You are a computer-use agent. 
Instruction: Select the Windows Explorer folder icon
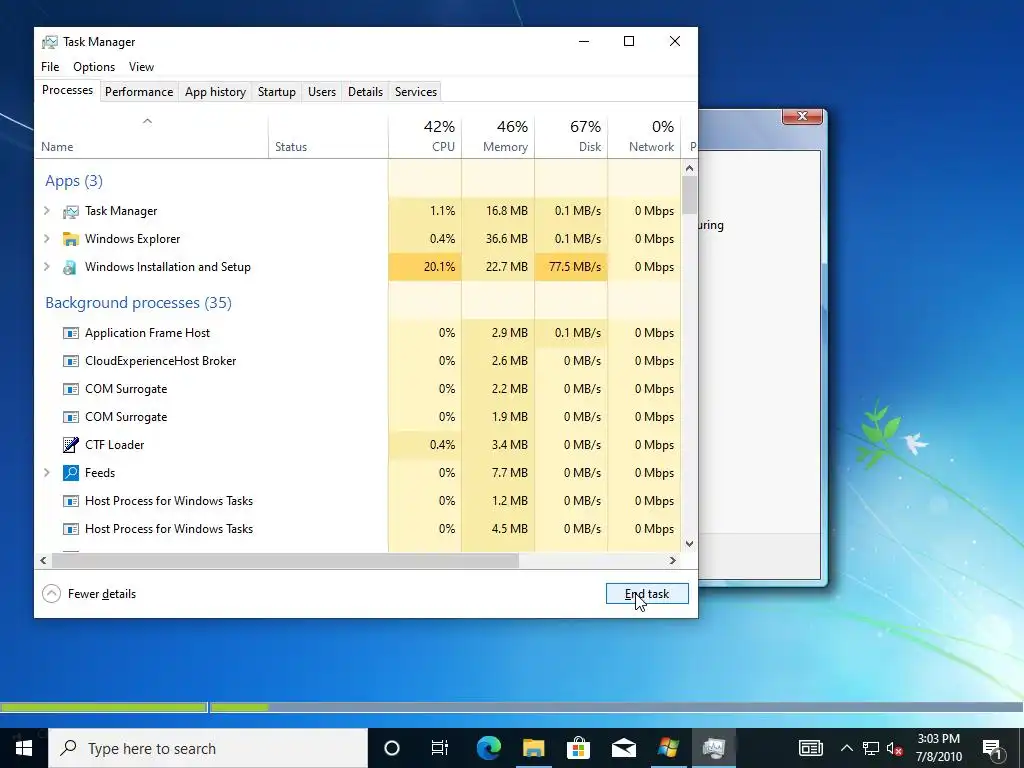71,239
